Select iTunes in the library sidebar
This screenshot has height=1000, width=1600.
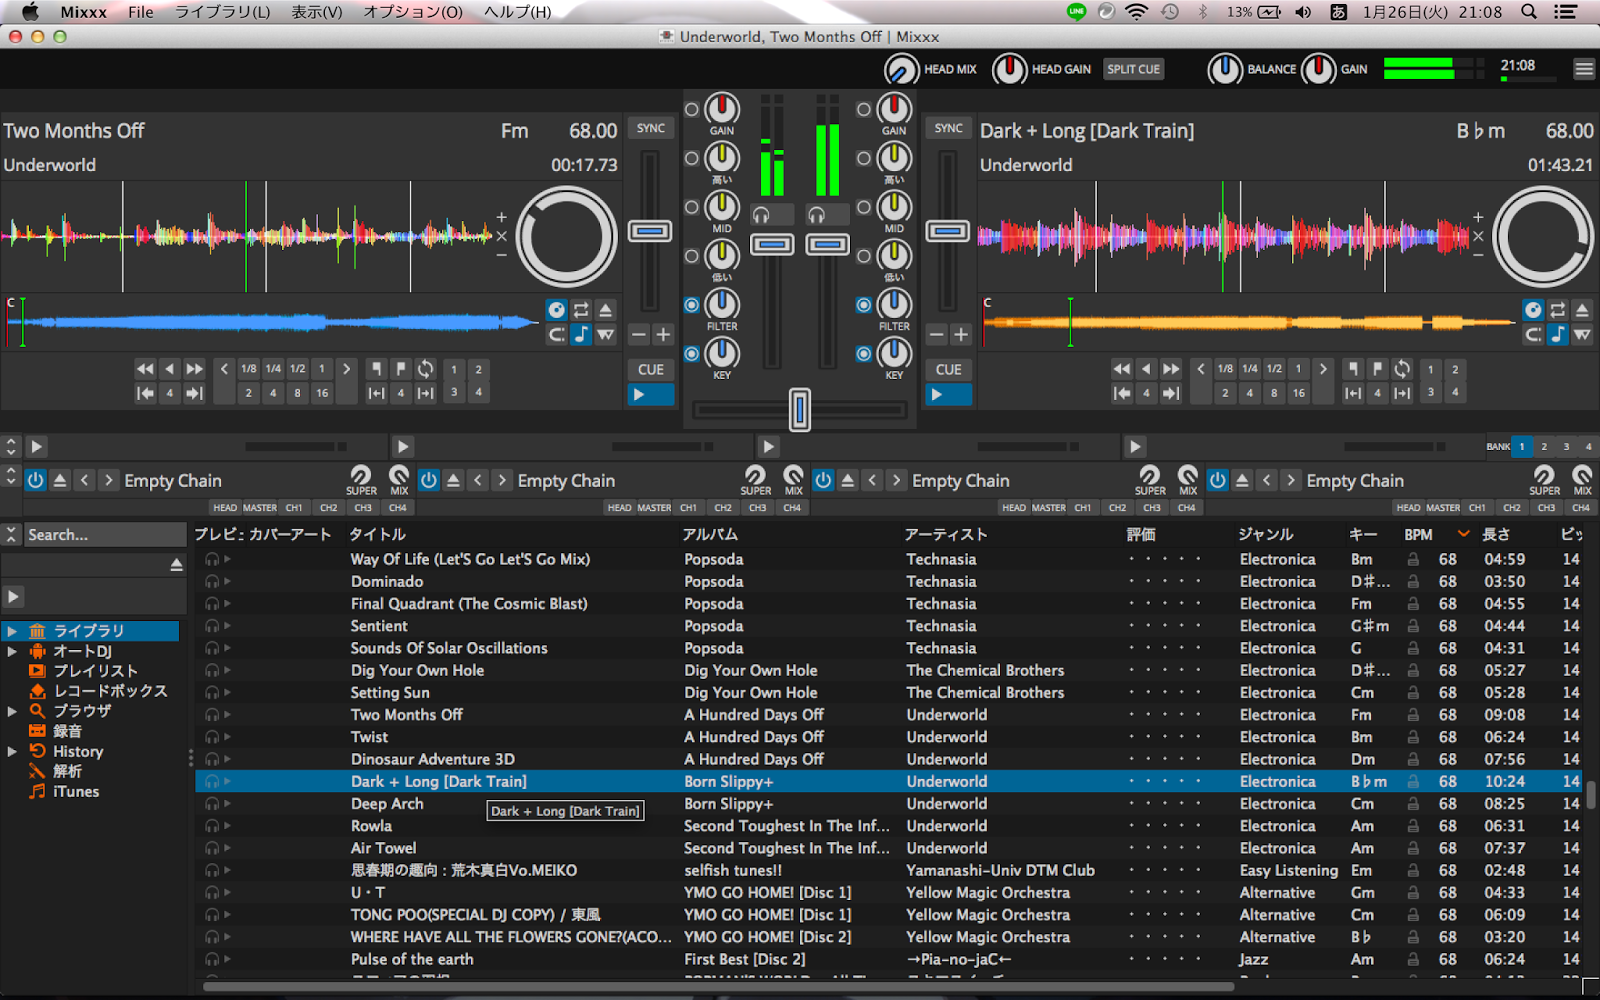tap(76, 791)
